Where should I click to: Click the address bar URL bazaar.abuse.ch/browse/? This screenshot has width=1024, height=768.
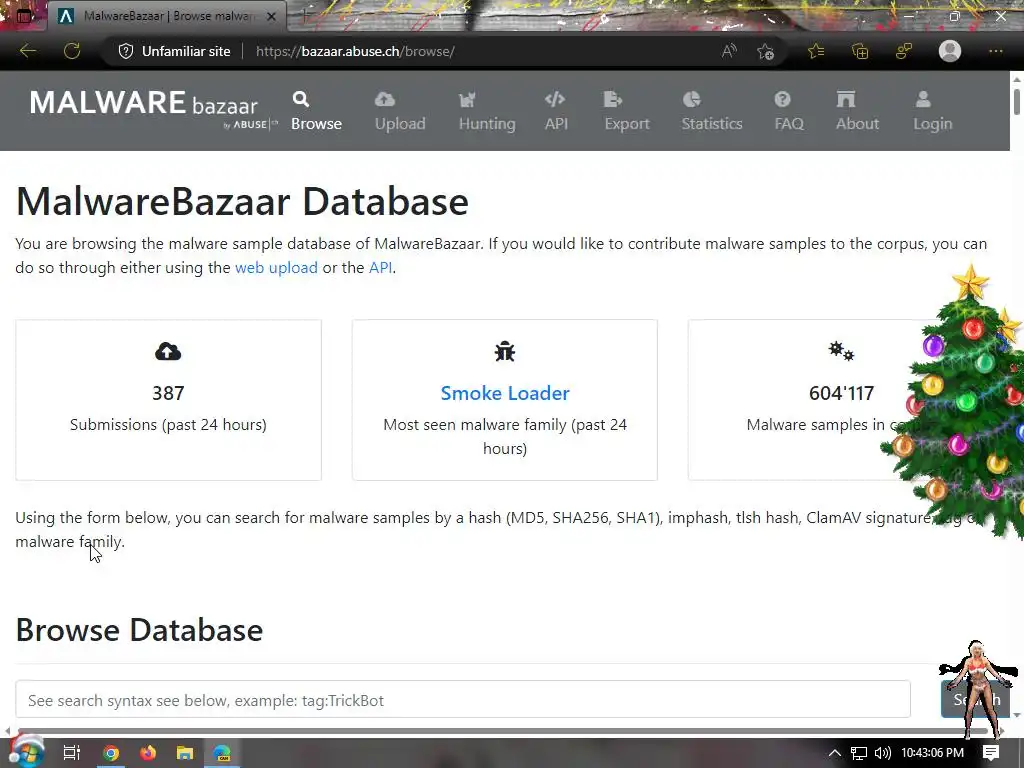point(355,51)
